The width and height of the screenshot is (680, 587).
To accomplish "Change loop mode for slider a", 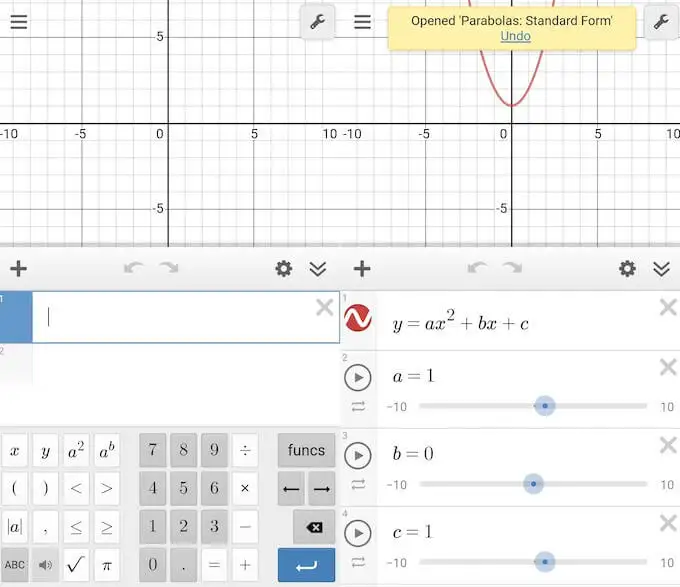I will [358, 407].
